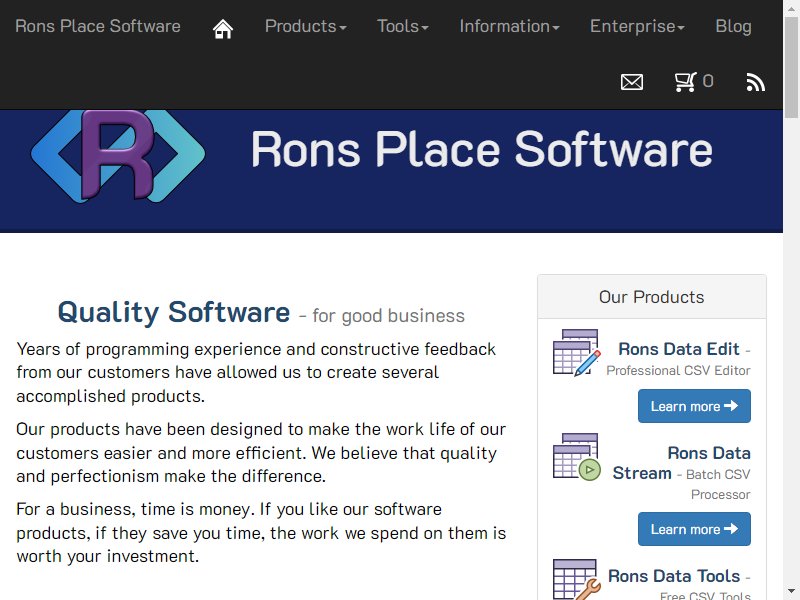Learn more about Rons Data Stream
Screen dimensions: 800x600
(694, 529)
